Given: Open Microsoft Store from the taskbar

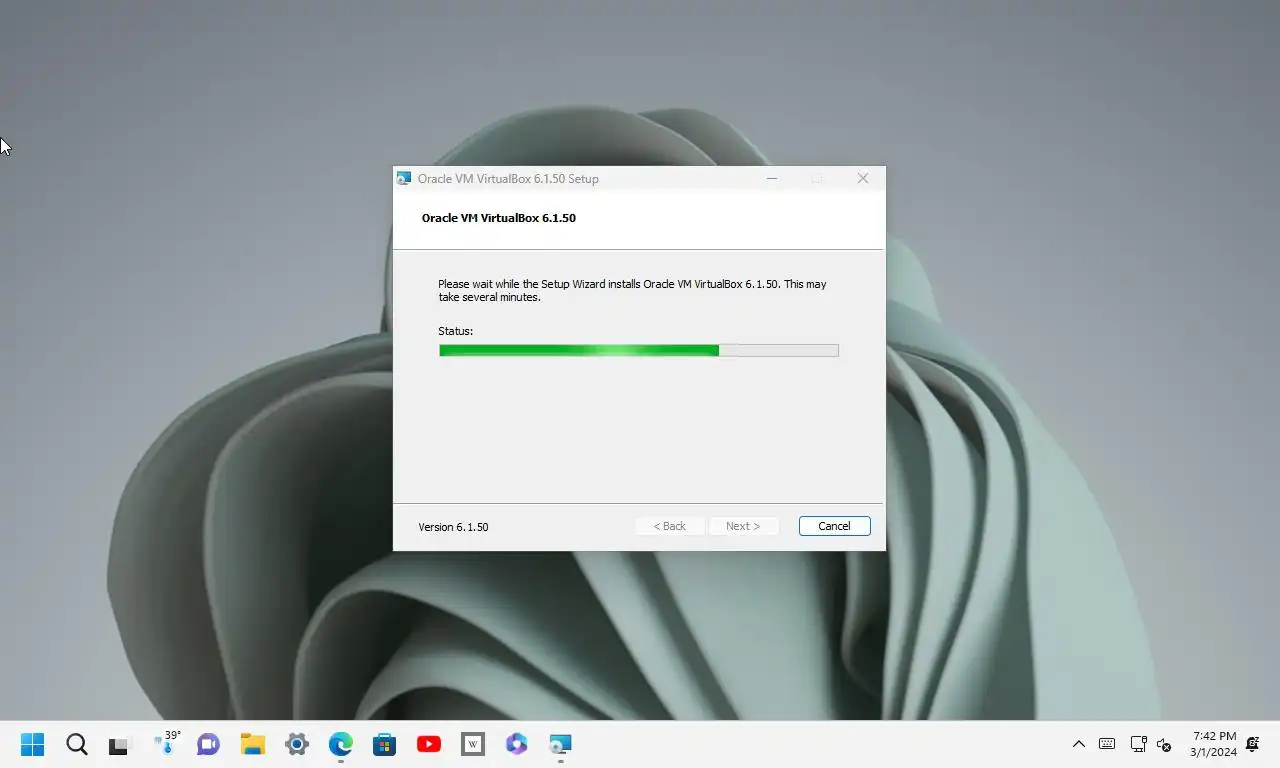Looking at the screenshot, I should point(385,744).
